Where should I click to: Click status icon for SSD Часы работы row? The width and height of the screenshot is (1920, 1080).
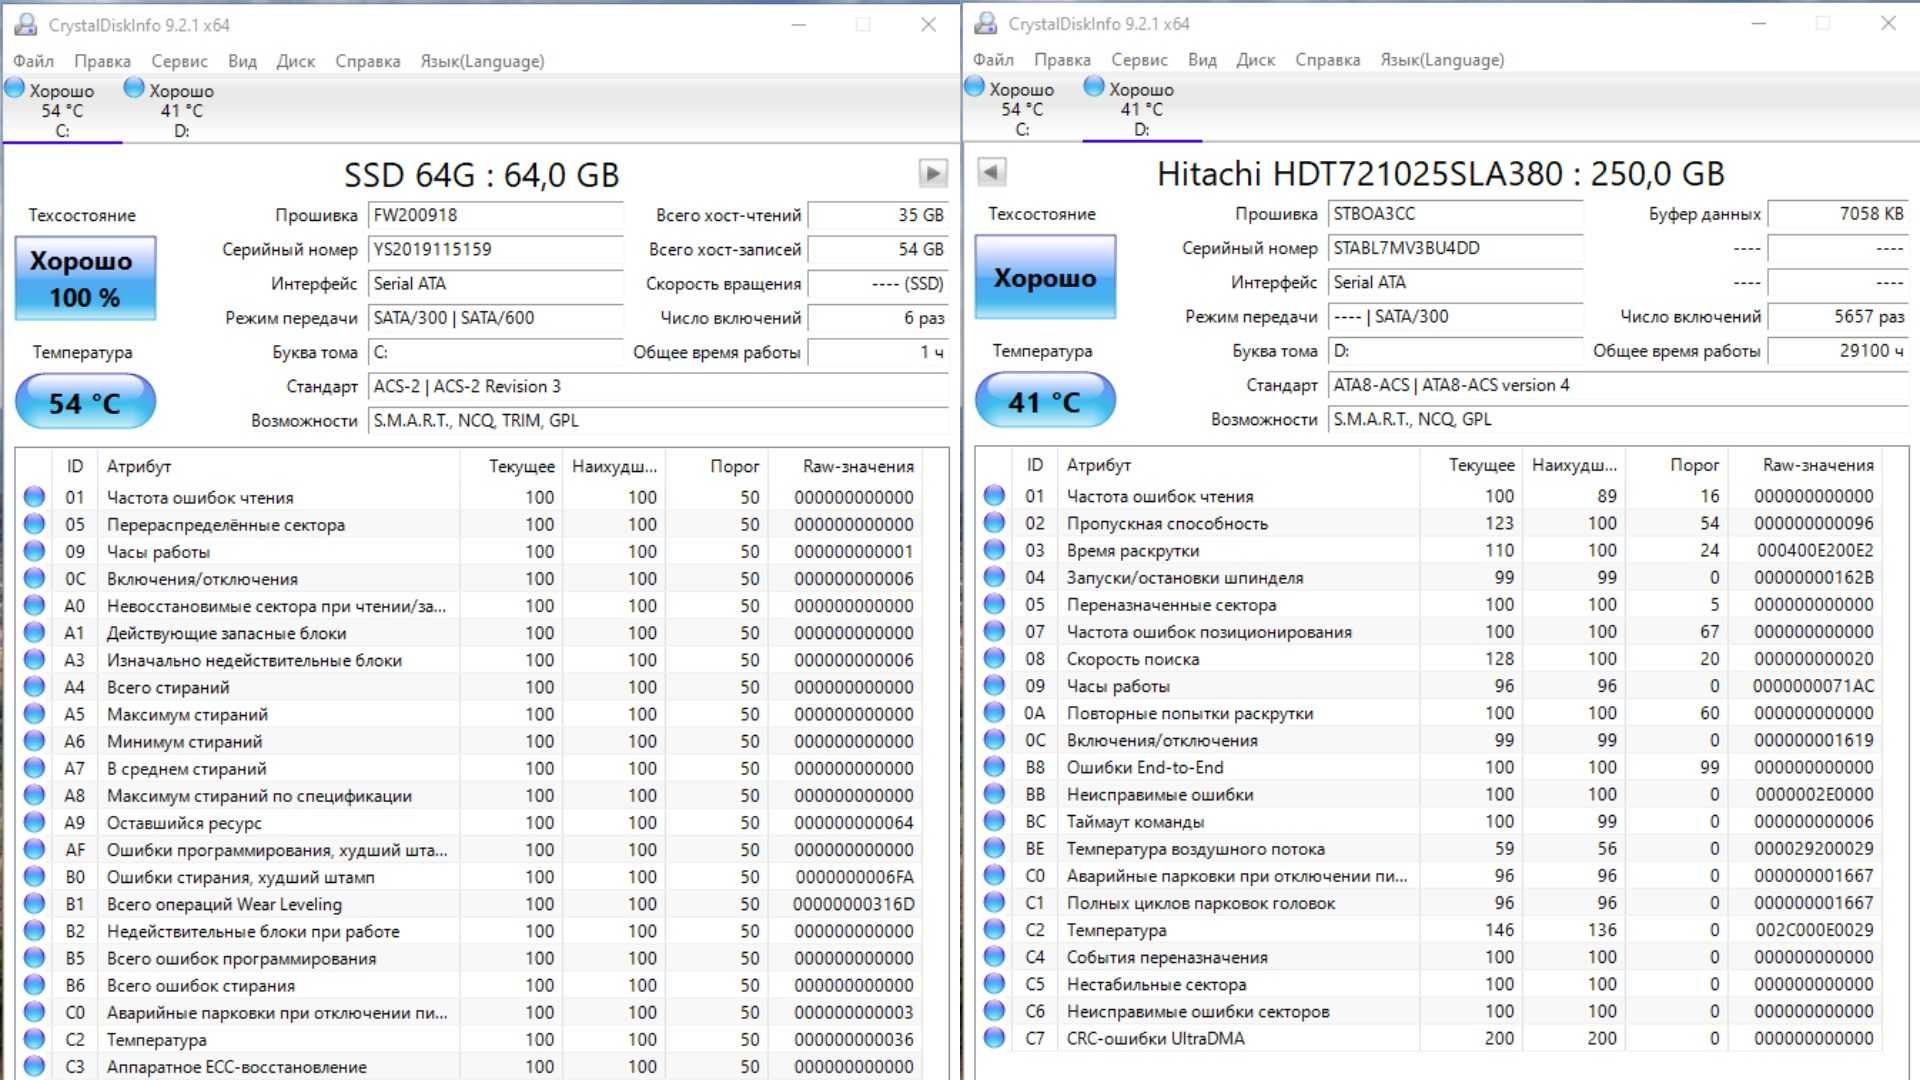[x=34, y=551]
